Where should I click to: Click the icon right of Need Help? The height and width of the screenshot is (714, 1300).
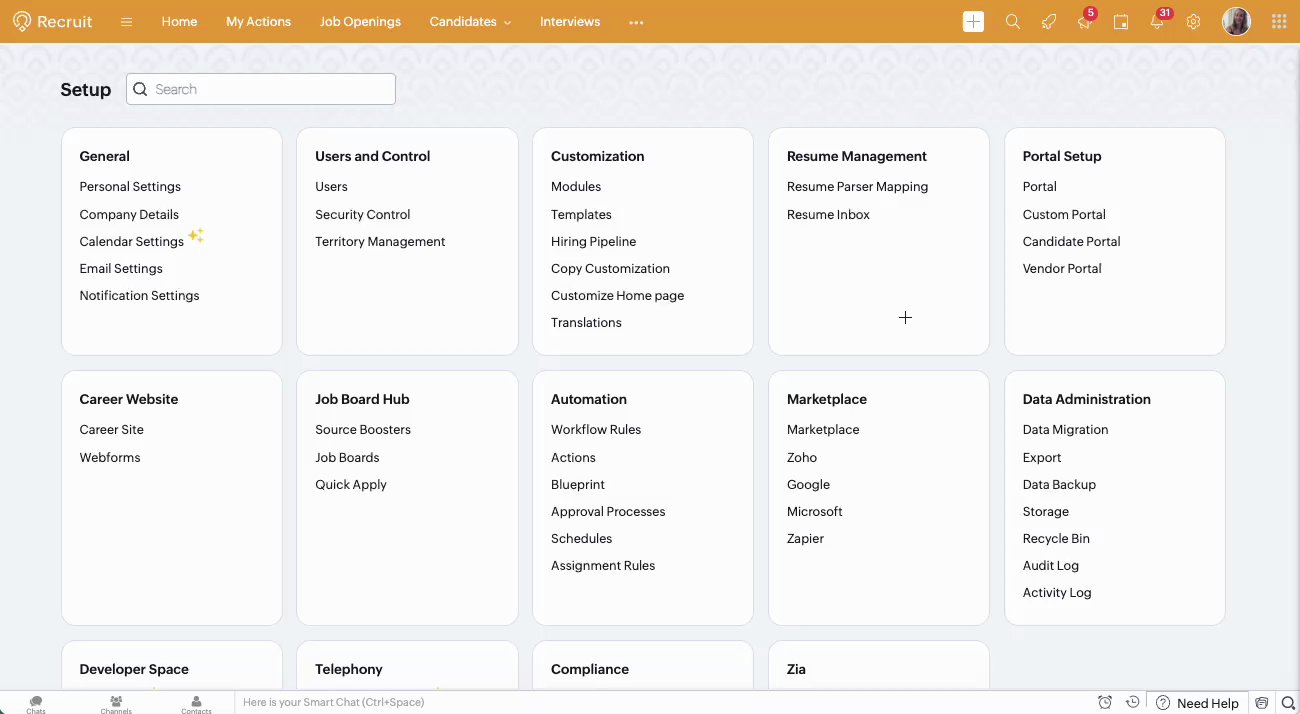[x=1262, y=703]
